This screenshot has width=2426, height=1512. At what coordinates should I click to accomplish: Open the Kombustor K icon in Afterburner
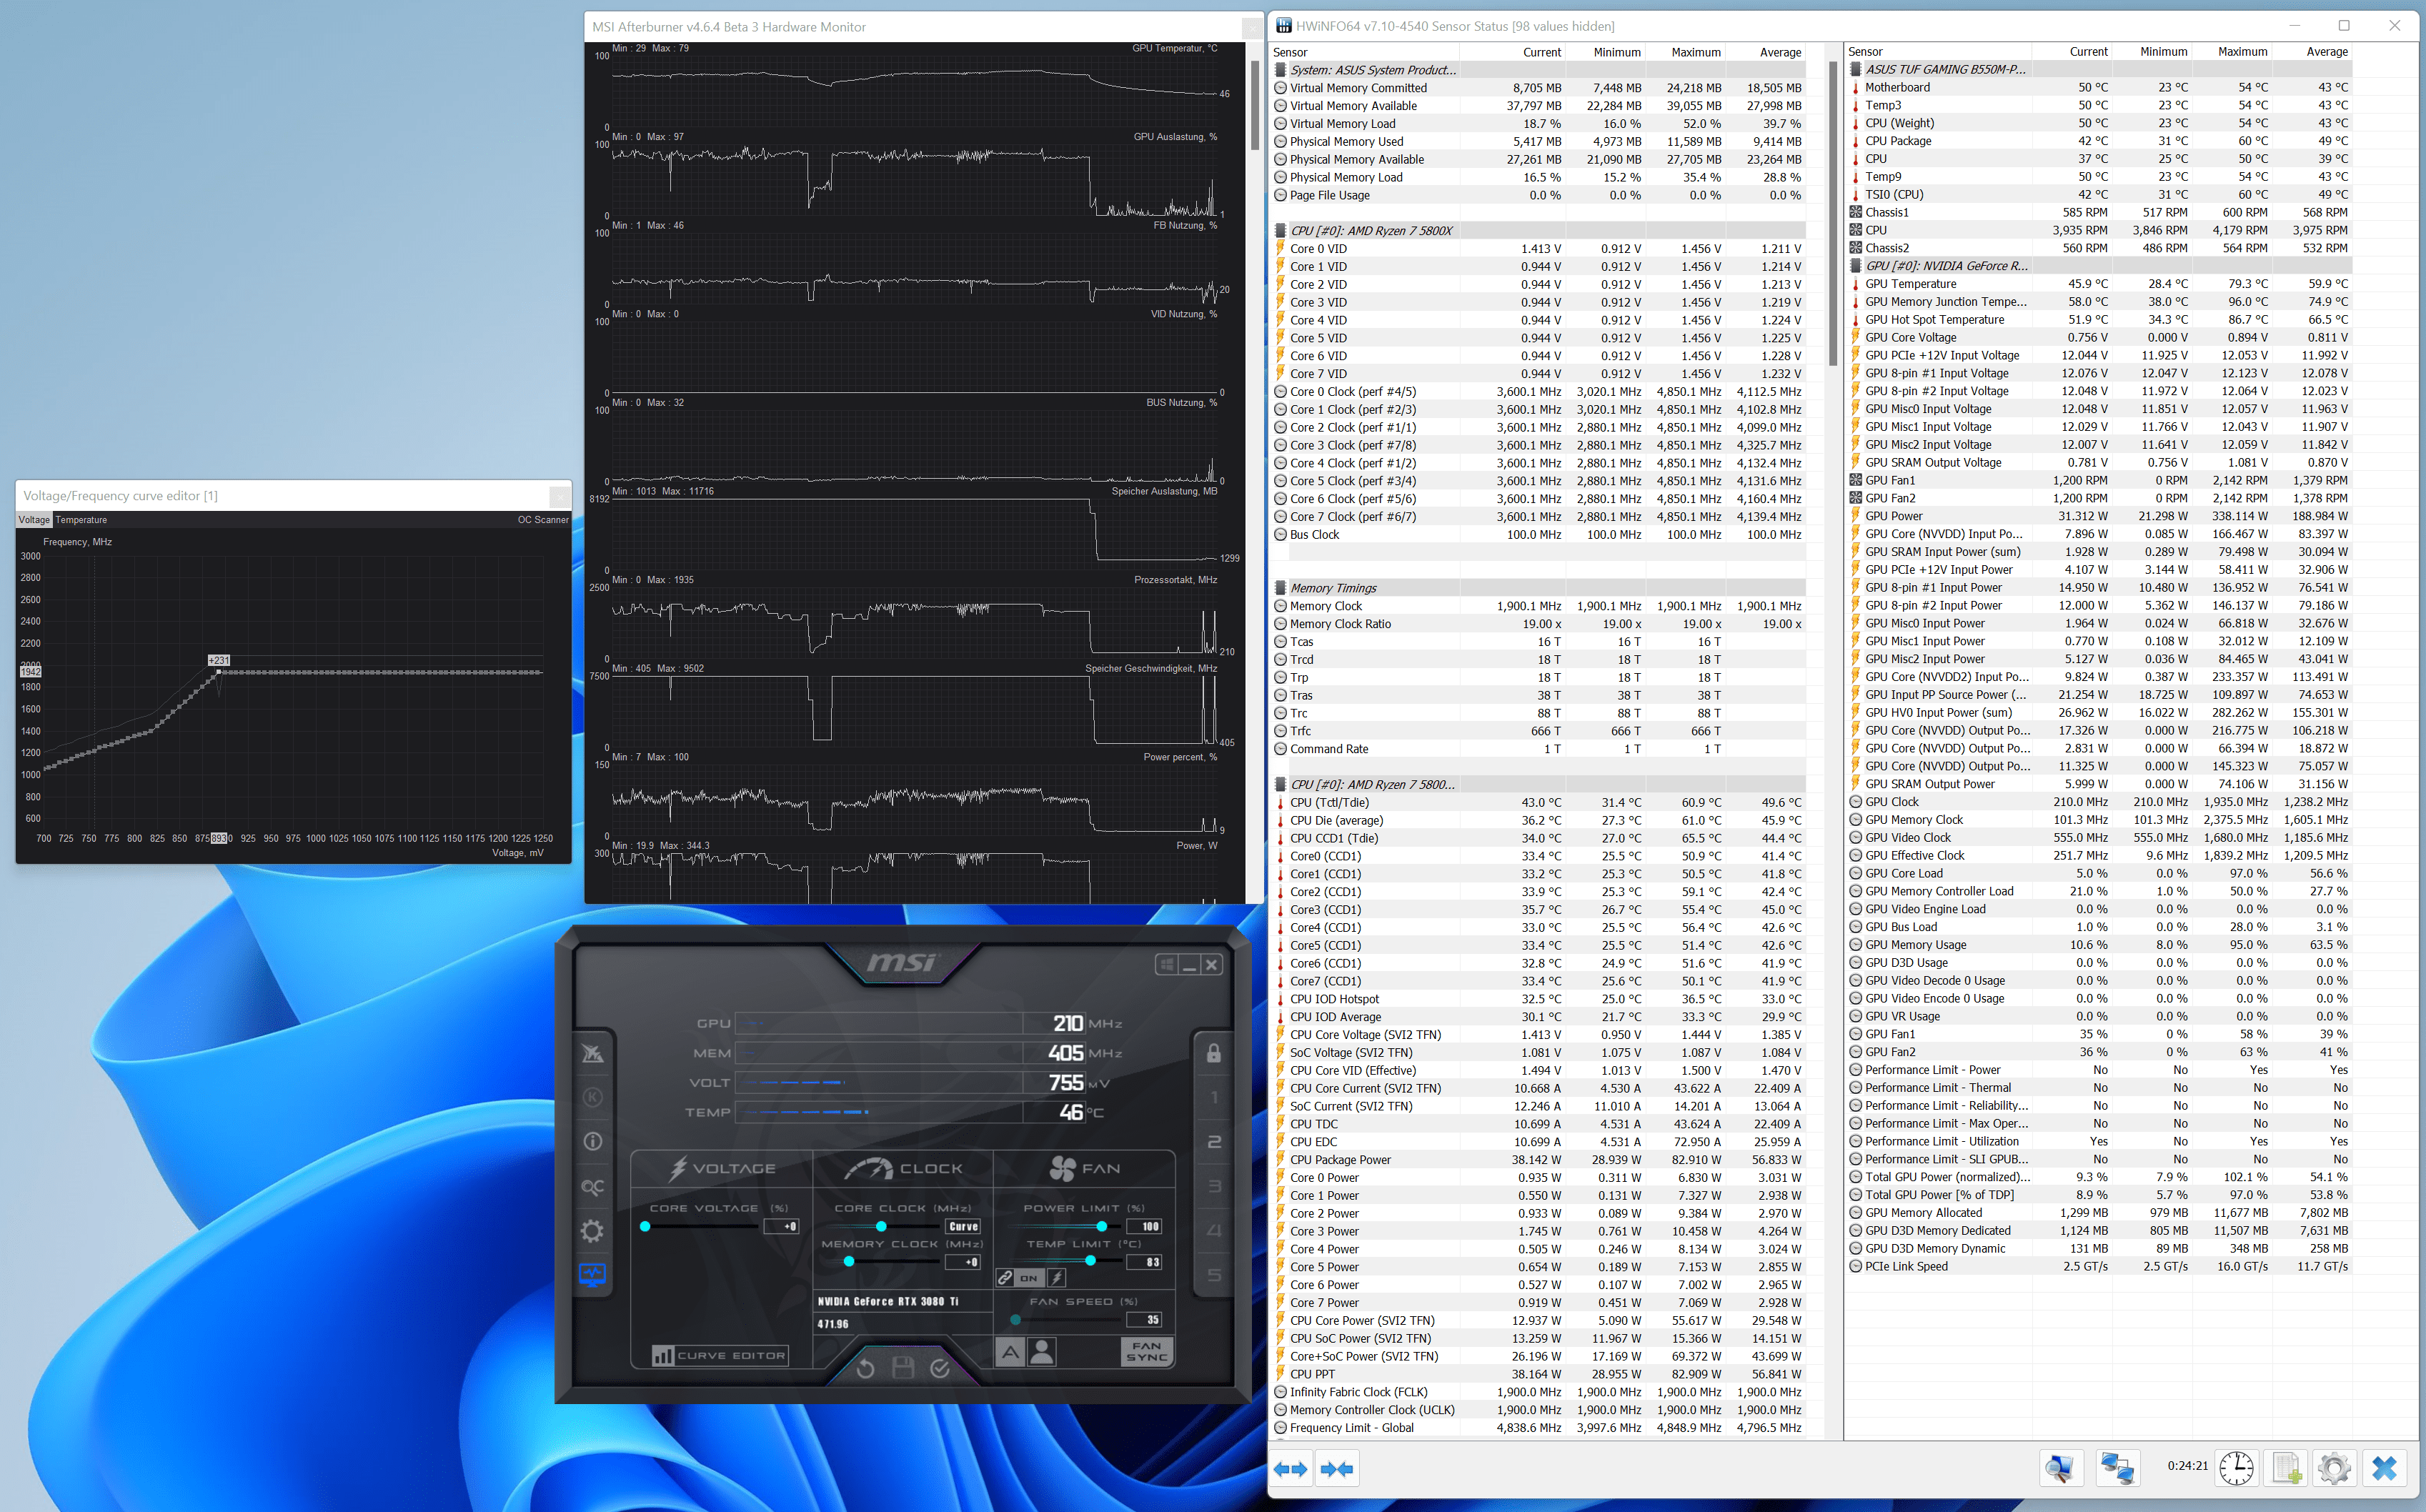point(592,1097)
